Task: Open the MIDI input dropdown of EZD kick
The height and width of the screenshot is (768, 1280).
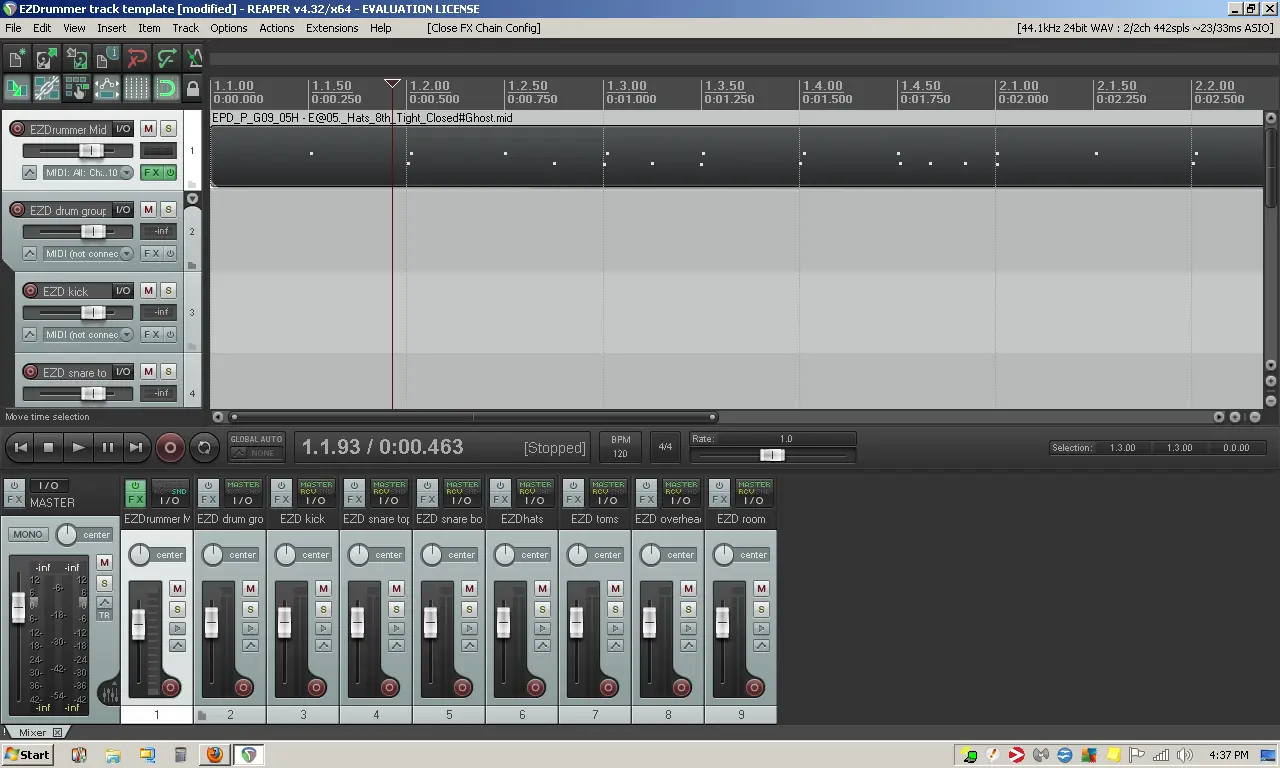Action: coord(88,335)
